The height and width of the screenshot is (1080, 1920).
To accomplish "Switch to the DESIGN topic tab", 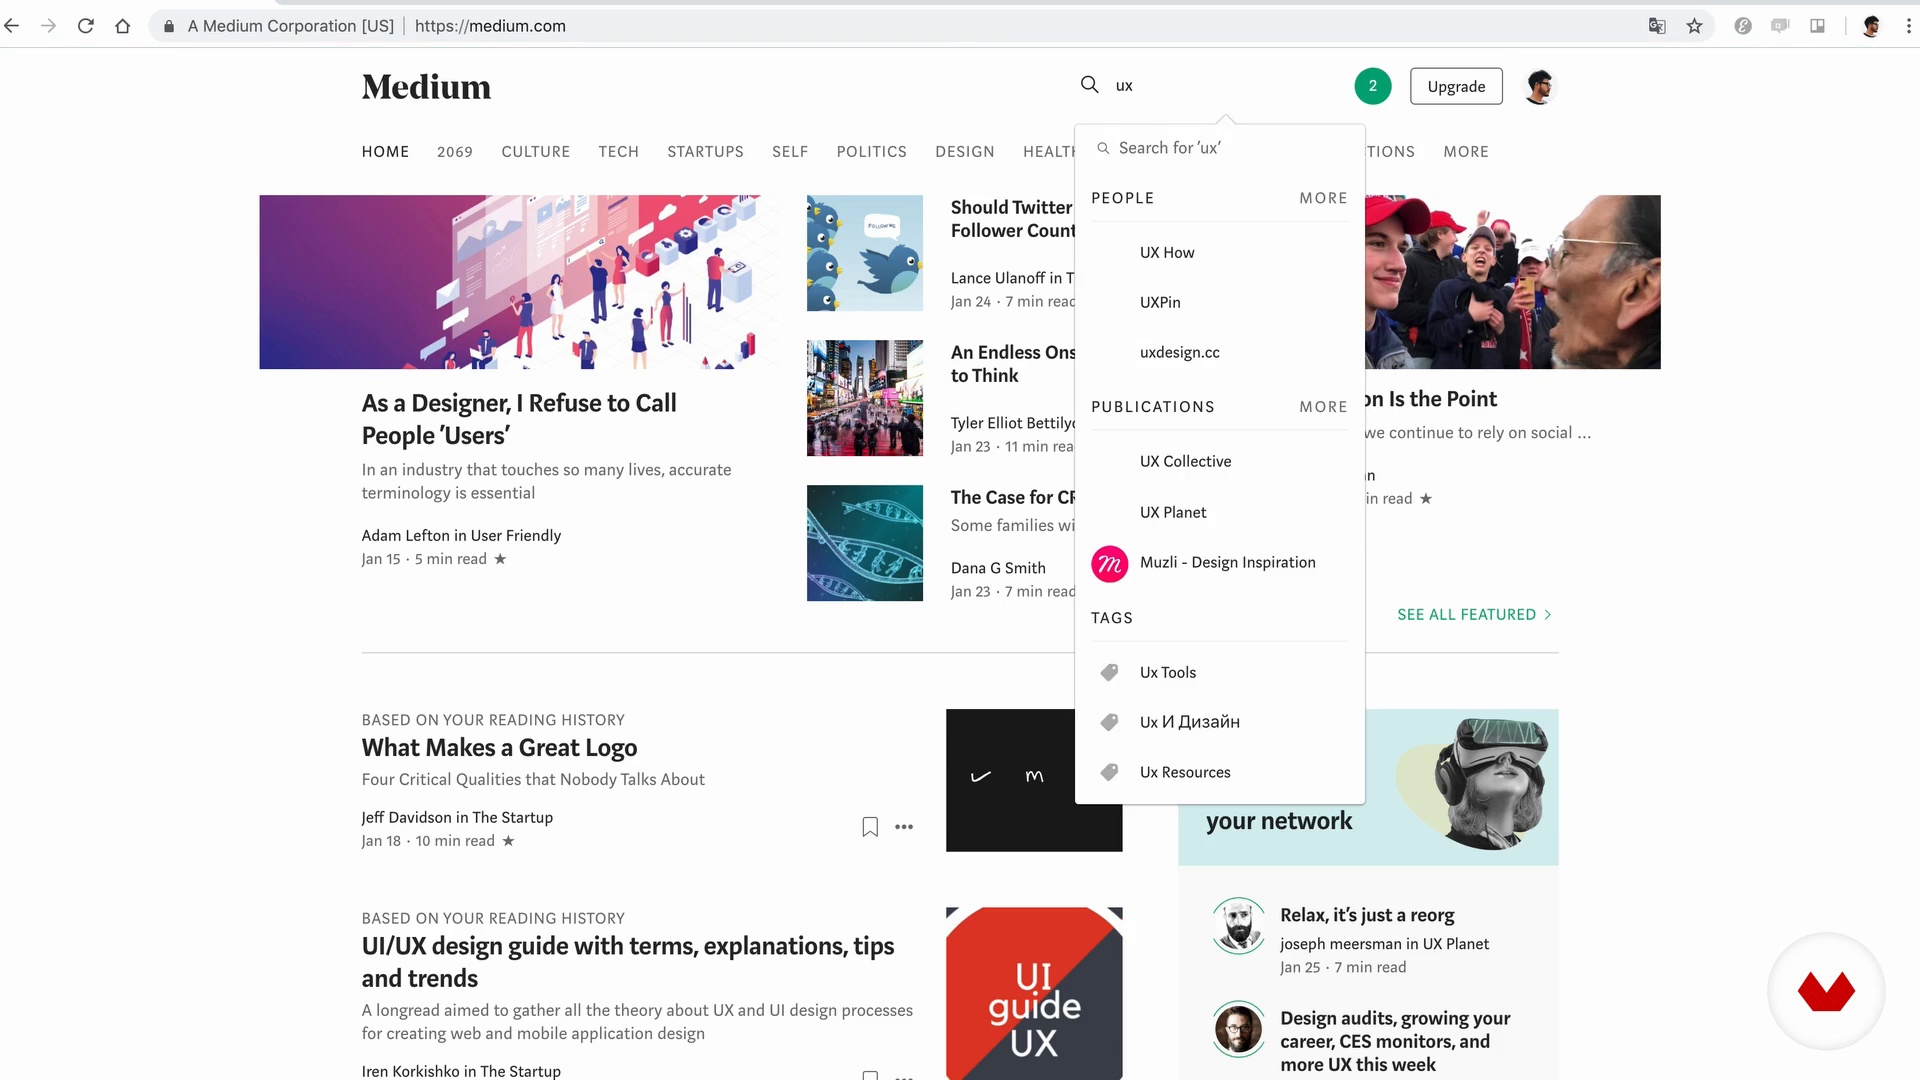I will click(x=964, y=151).
